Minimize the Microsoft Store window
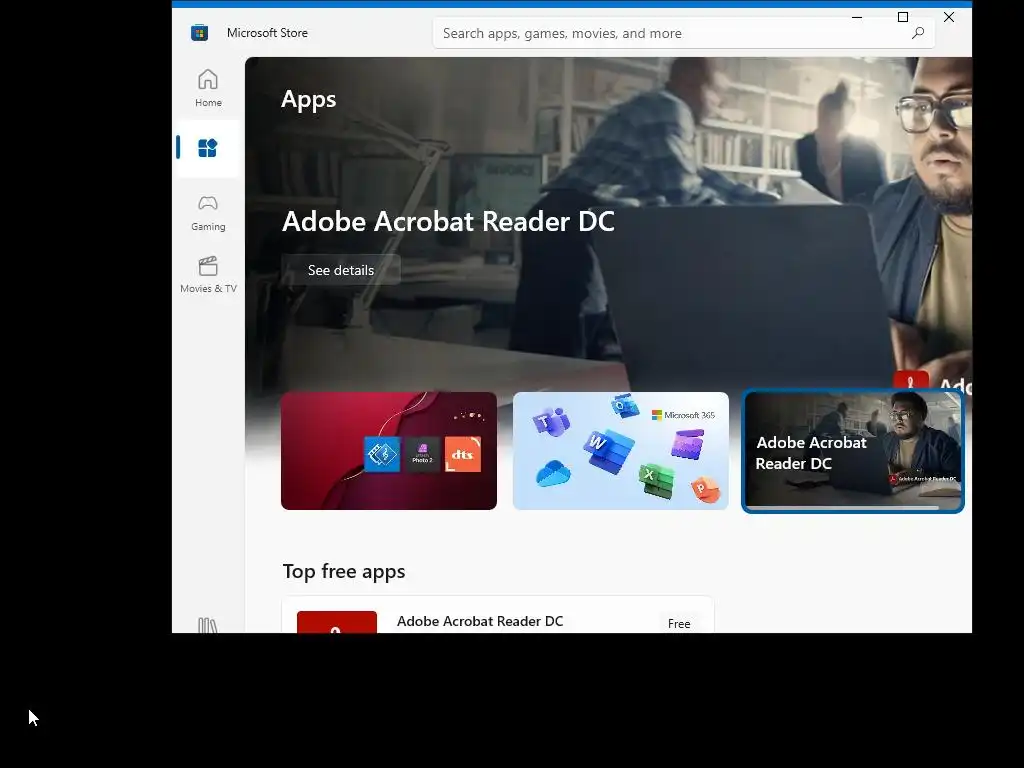This screenshot has height=768, width=1024. (857, 18)
